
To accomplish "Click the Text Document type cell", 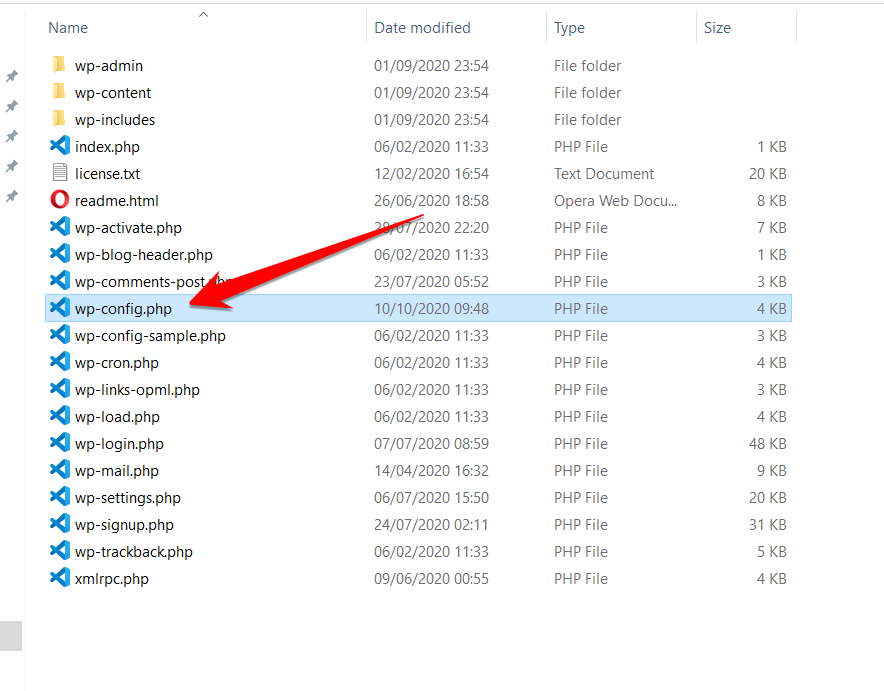I will (604, 174).
